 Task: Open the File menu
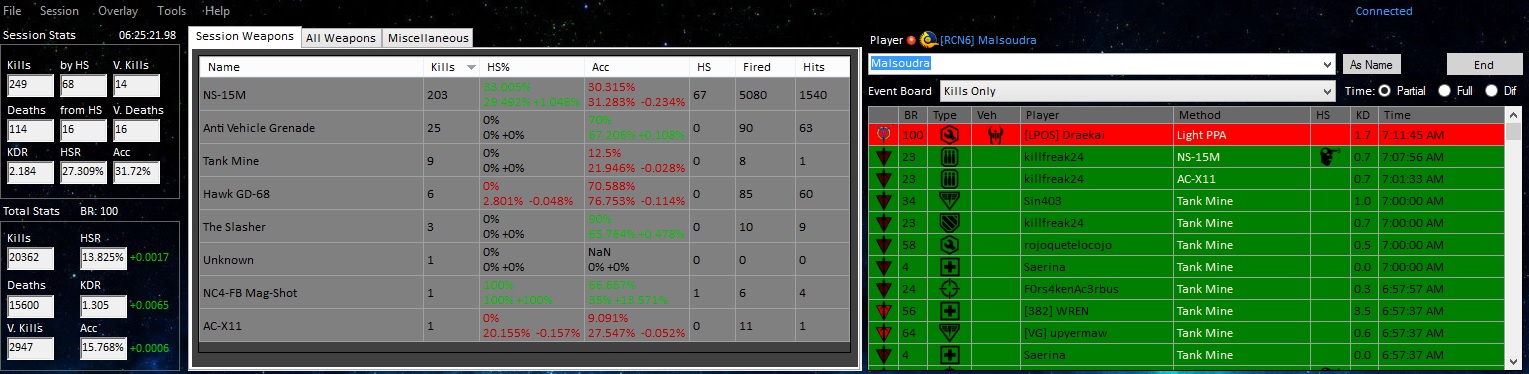pos(13,11)
